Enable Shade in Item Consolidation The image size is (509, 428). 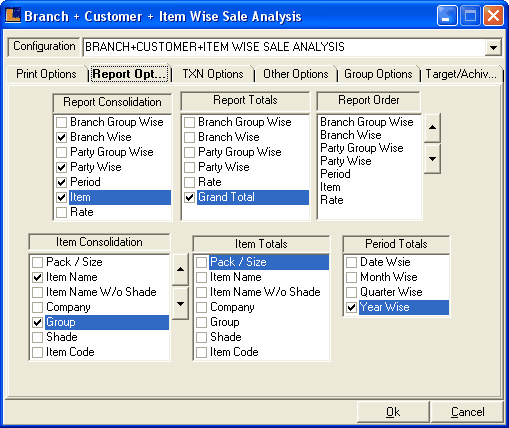[x=37, y=337]
